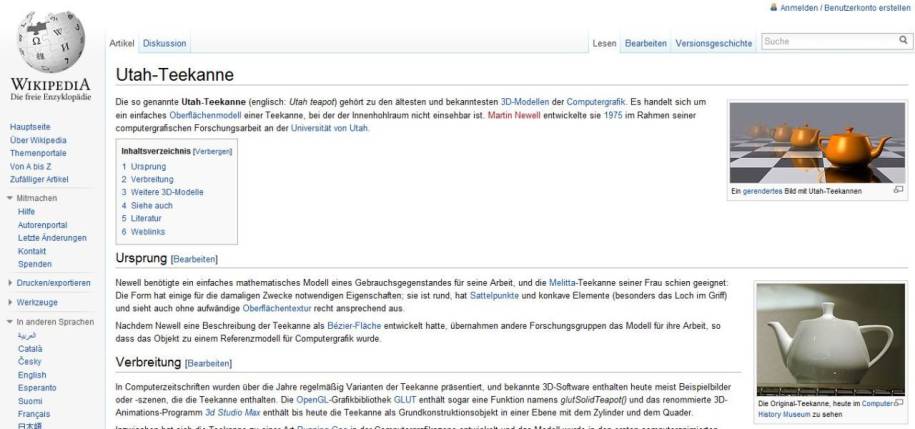Enlarge the original teapot image icon
The height and width of the screenshot is (429, 915).
898,403
